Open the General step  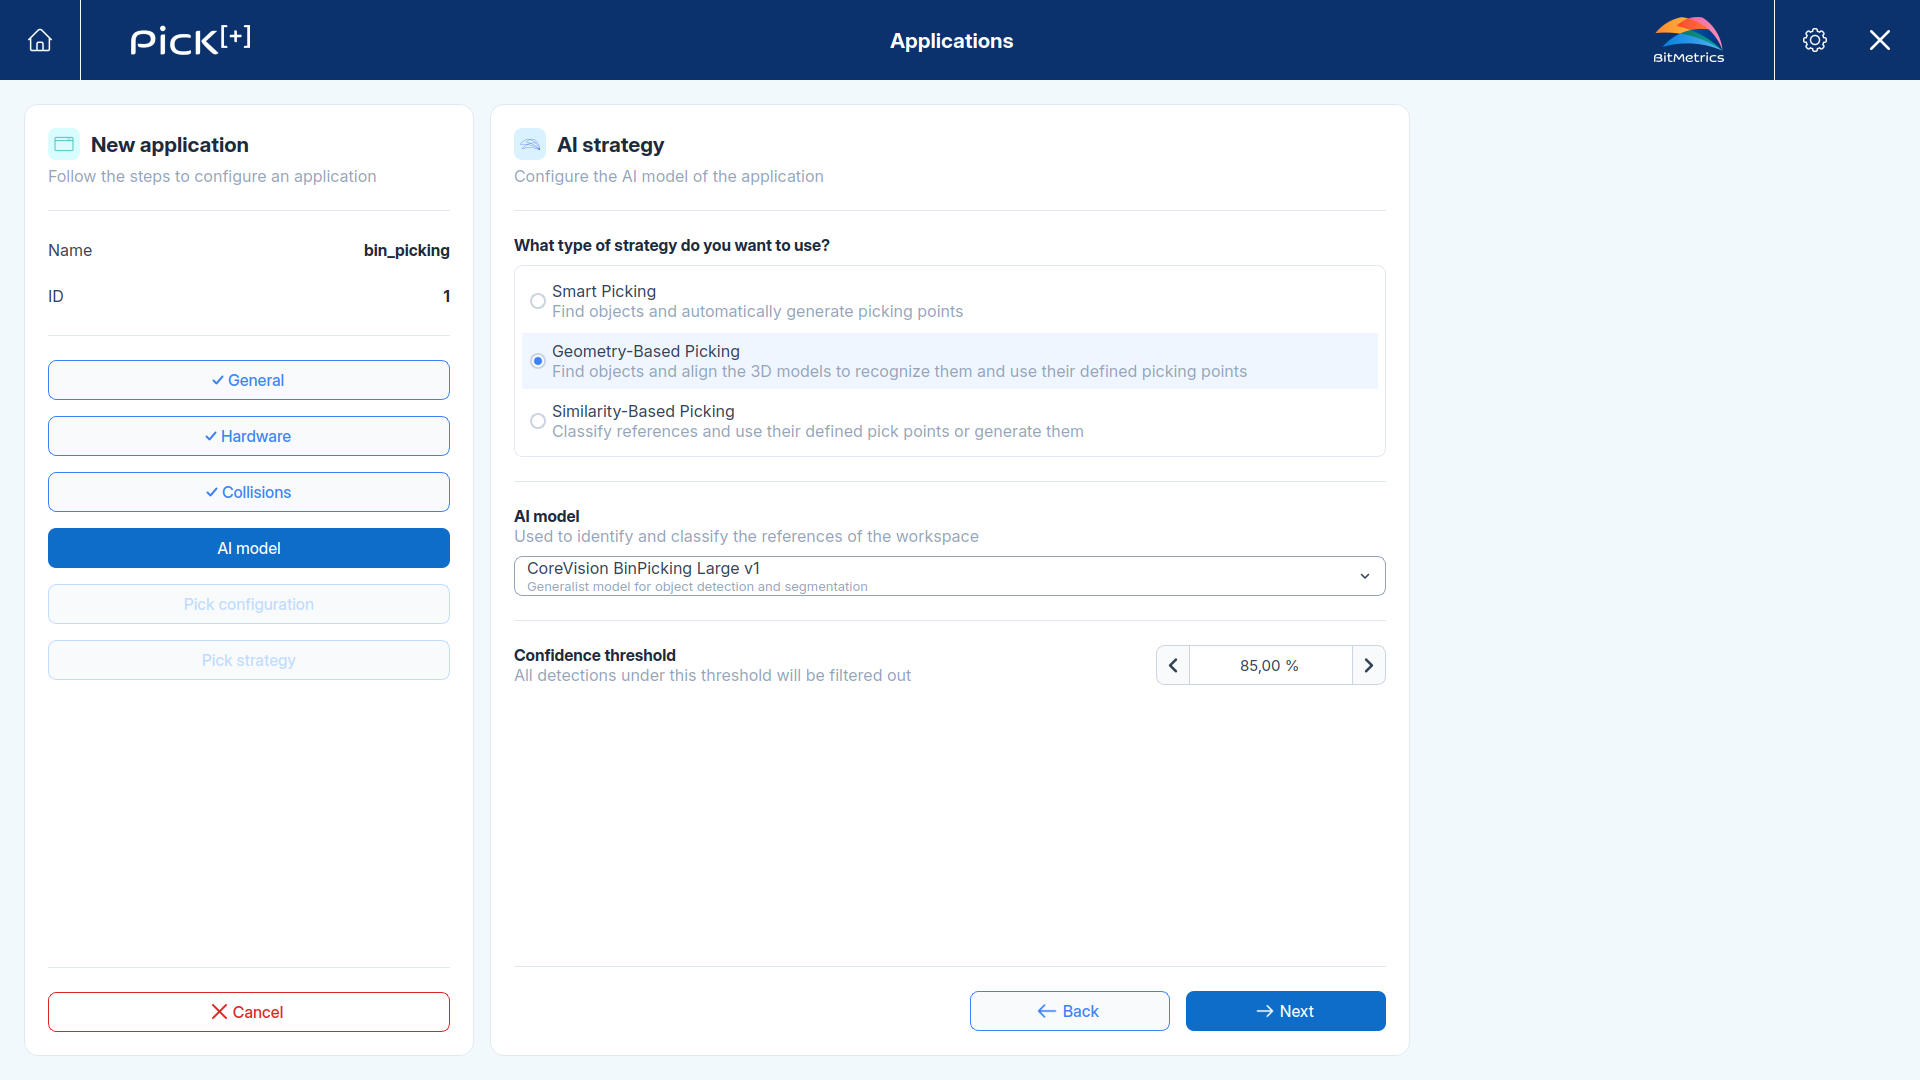[x=249, y=380]
